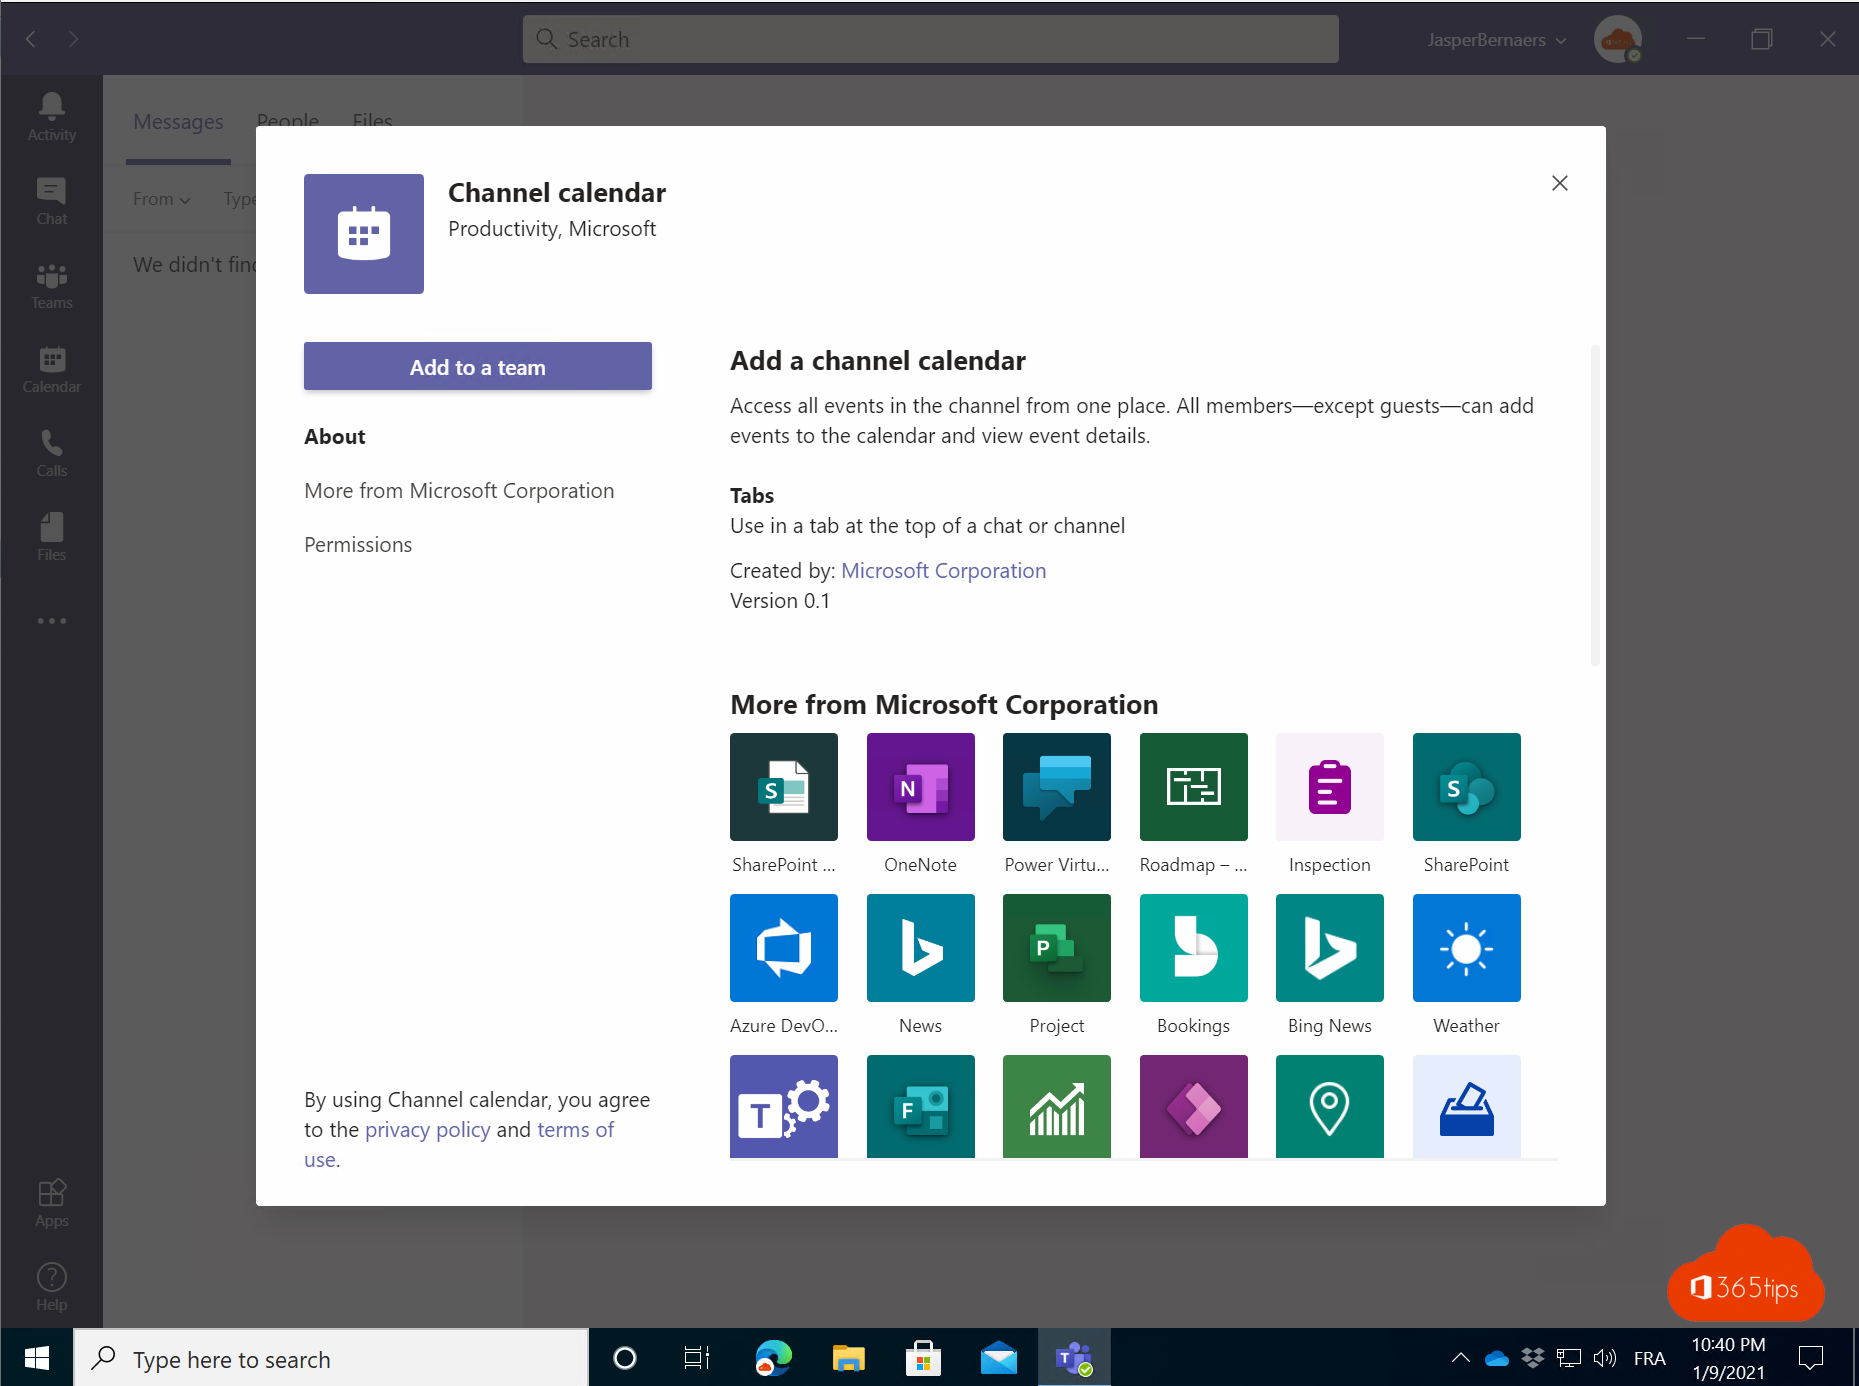Viewport: 1859px width, 1386px height.
Task: Choose the Bookings app tile
Action: (1193, 948)
